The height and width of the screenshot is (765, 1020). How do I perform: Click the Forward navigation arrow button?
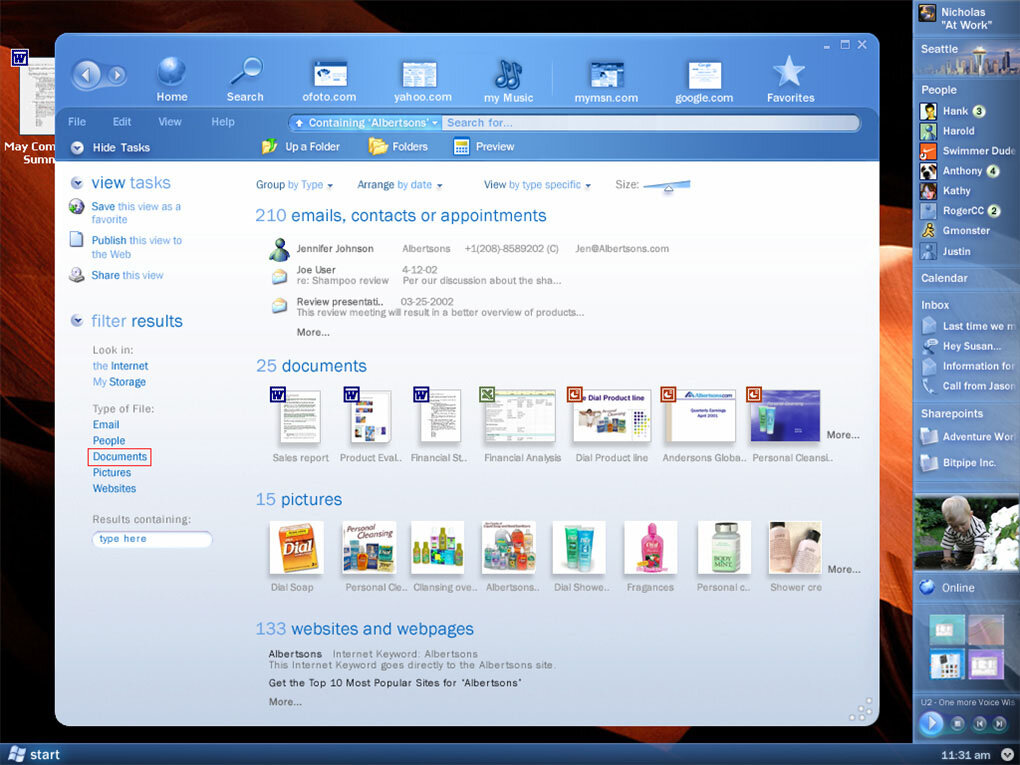tap(117, 75)
